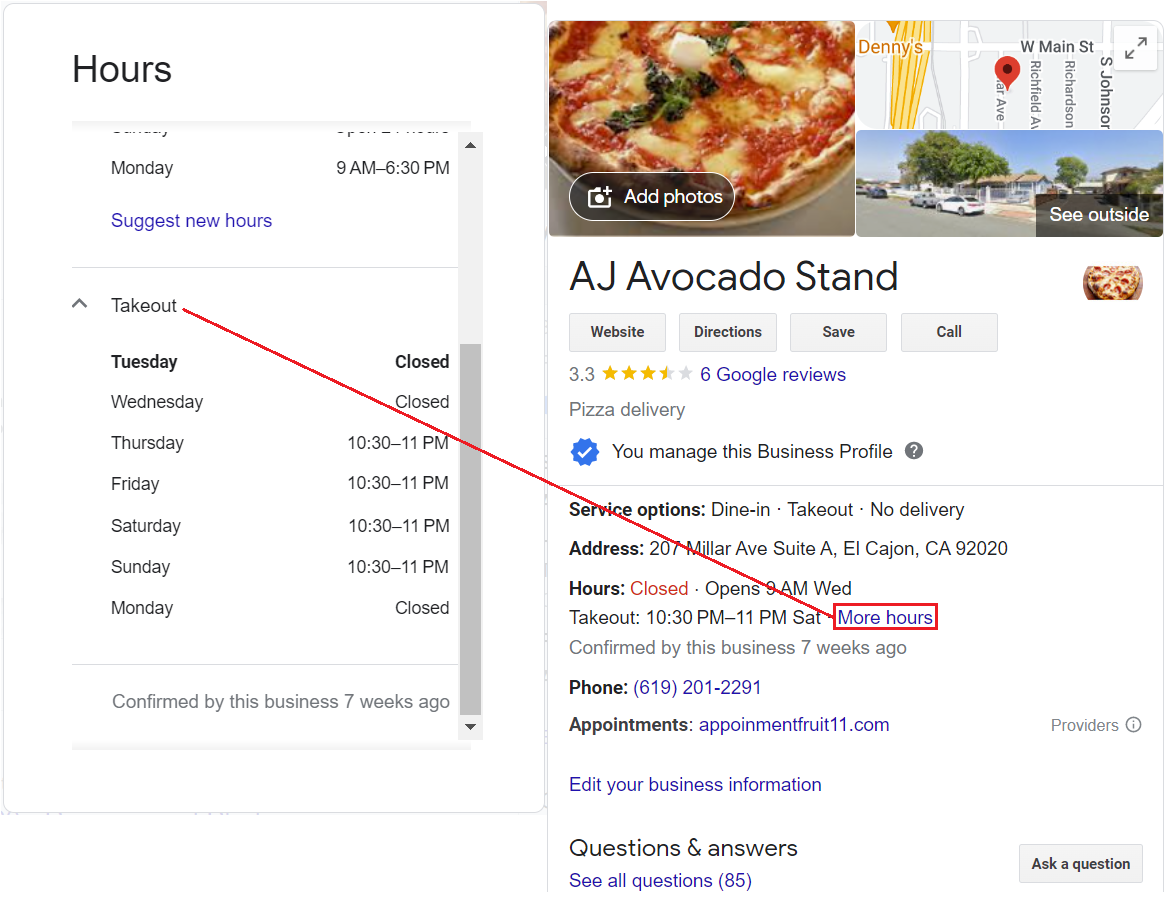
Task: Click the scrollbar down arrow in Hours panel
Action: (470, 727)
